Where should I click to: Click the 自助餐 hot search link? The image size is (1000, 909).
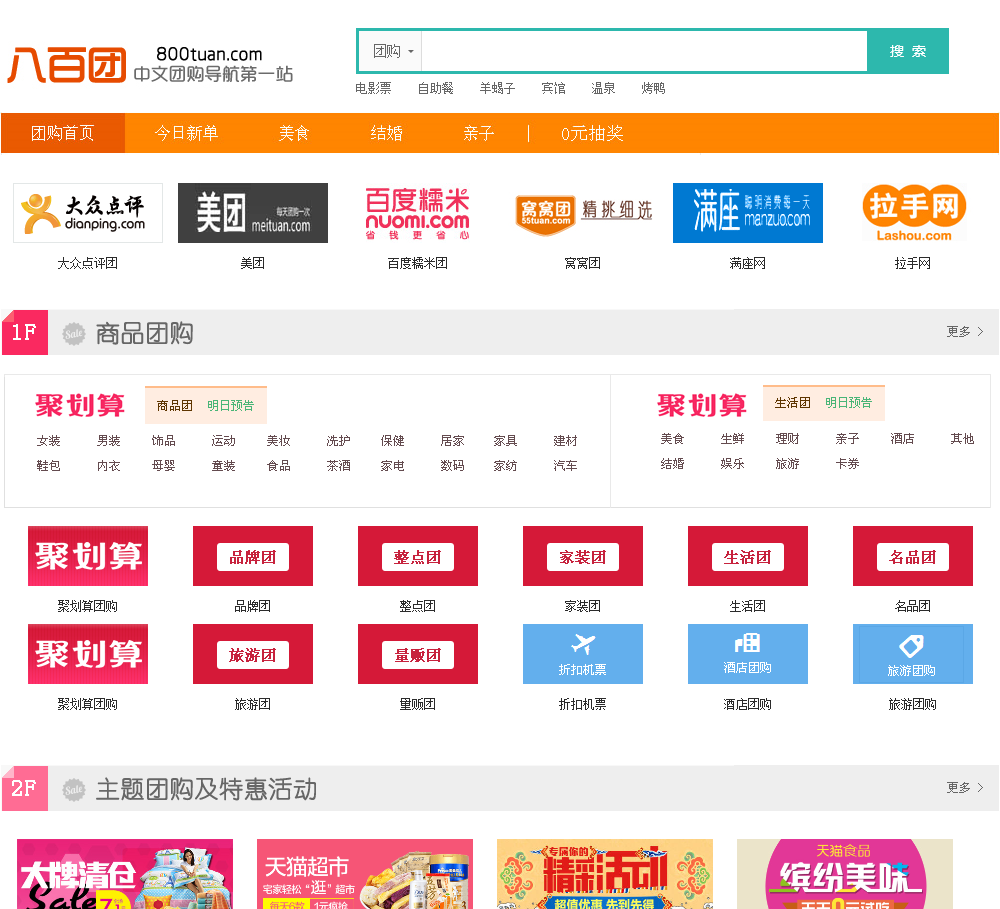[x=436, y=89]
